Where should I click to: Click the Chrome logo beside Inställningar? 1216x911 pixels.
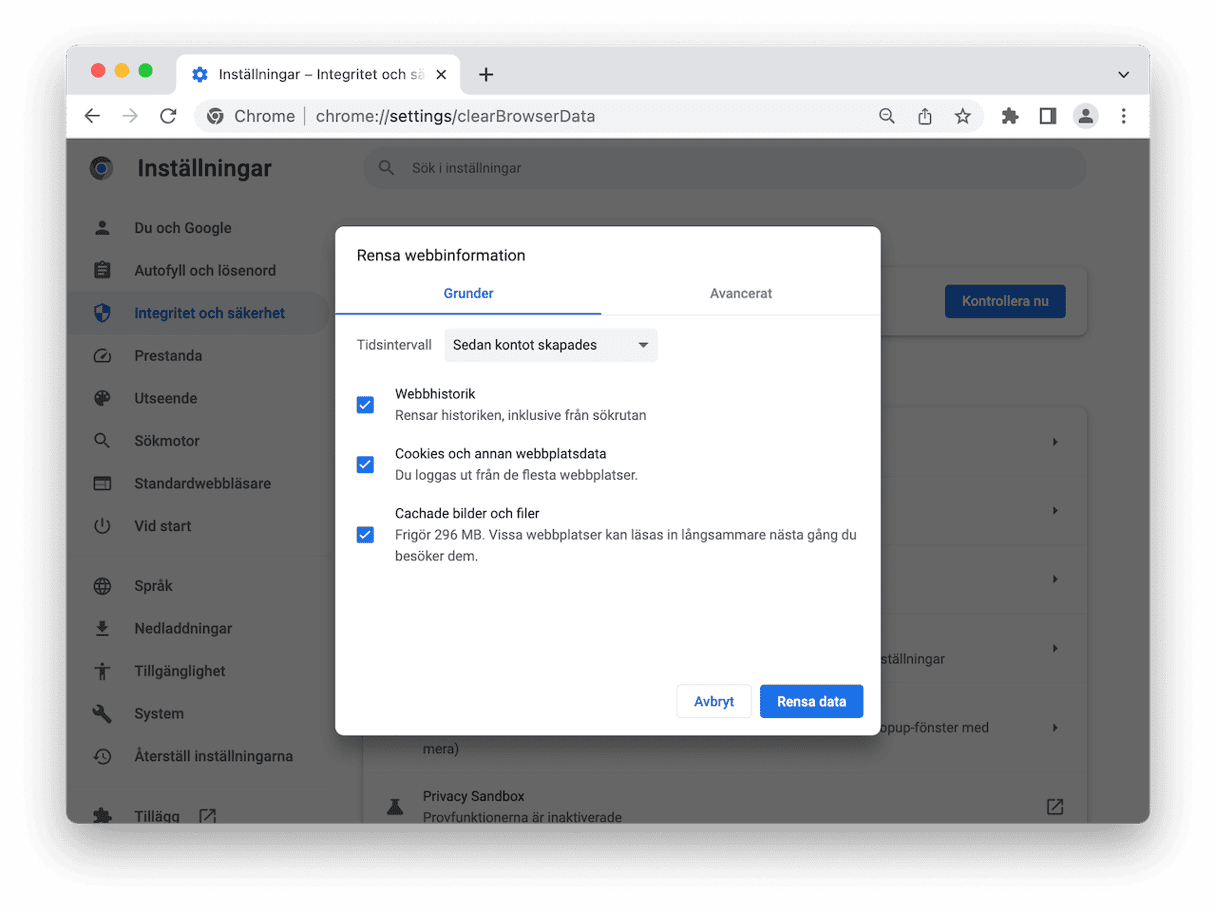(x=102, y=168)
